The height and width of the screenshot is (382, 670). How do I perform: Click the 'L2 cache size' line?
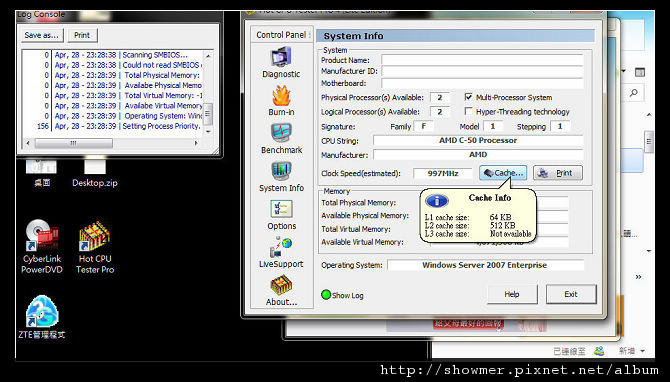tap(470, 225)
